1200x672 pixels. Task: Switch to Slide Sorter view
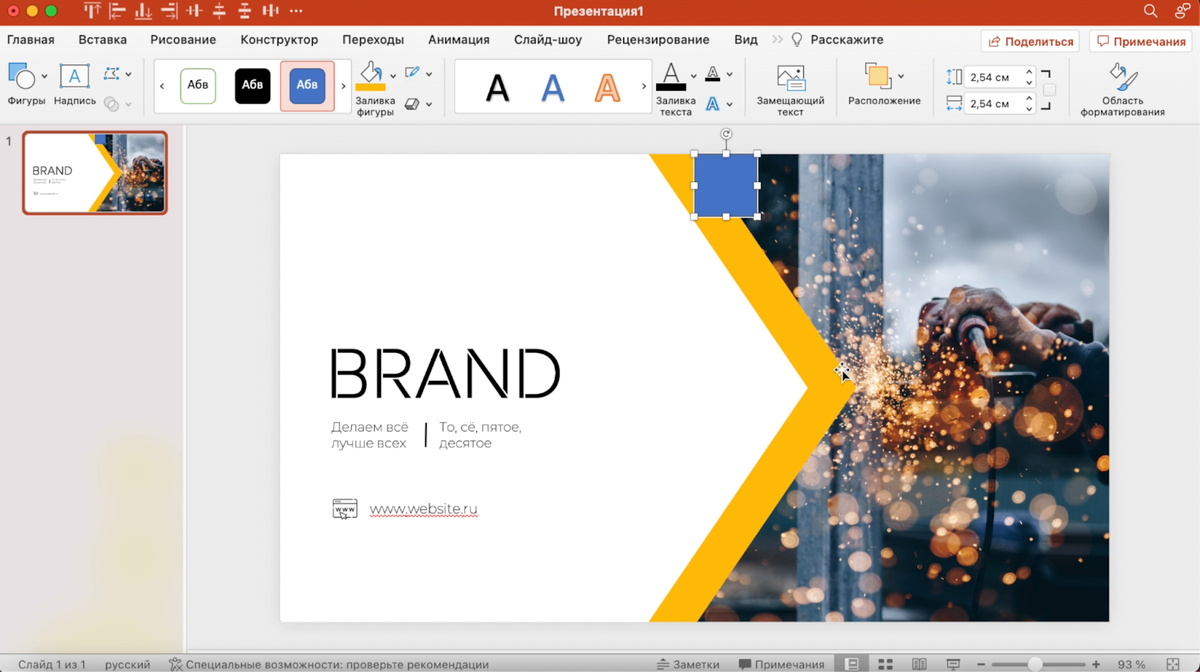tap(885, 664)
